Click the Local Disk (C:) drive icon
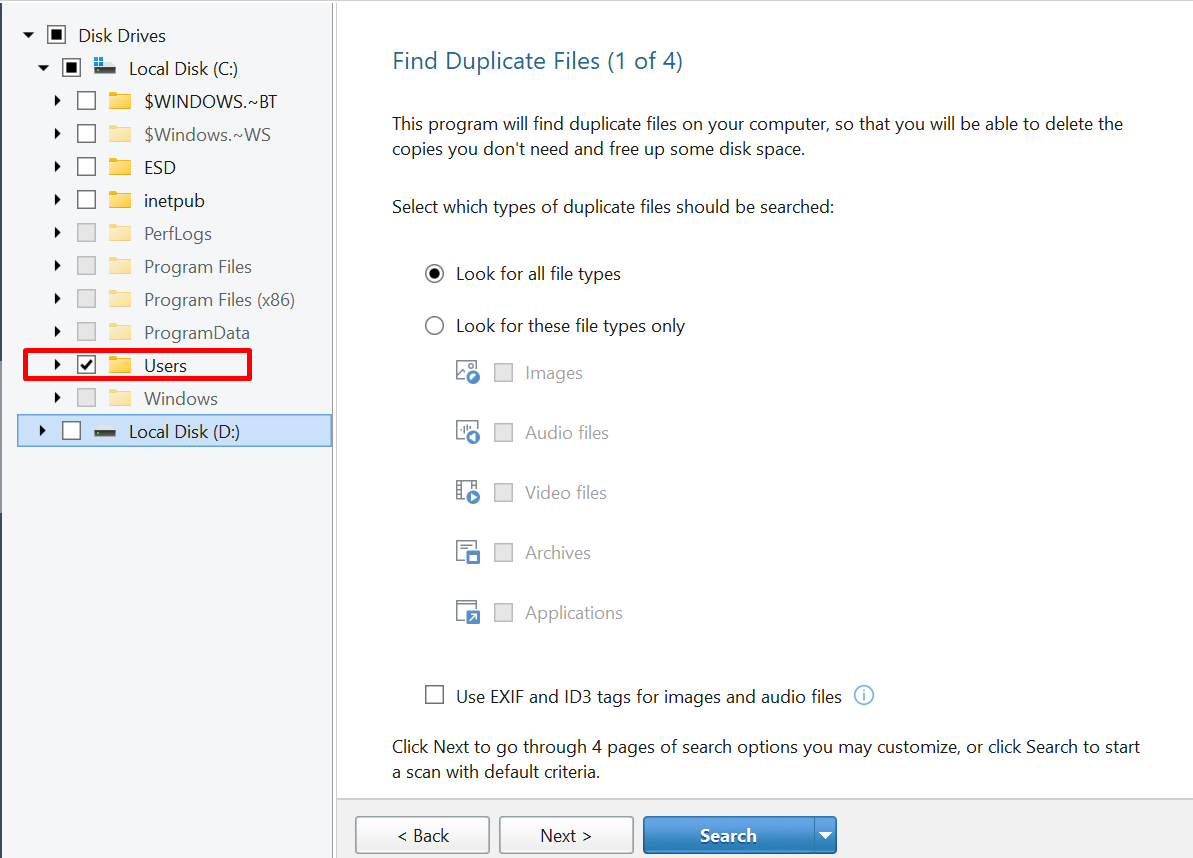The image size is (1193, 858). [105, 68]
